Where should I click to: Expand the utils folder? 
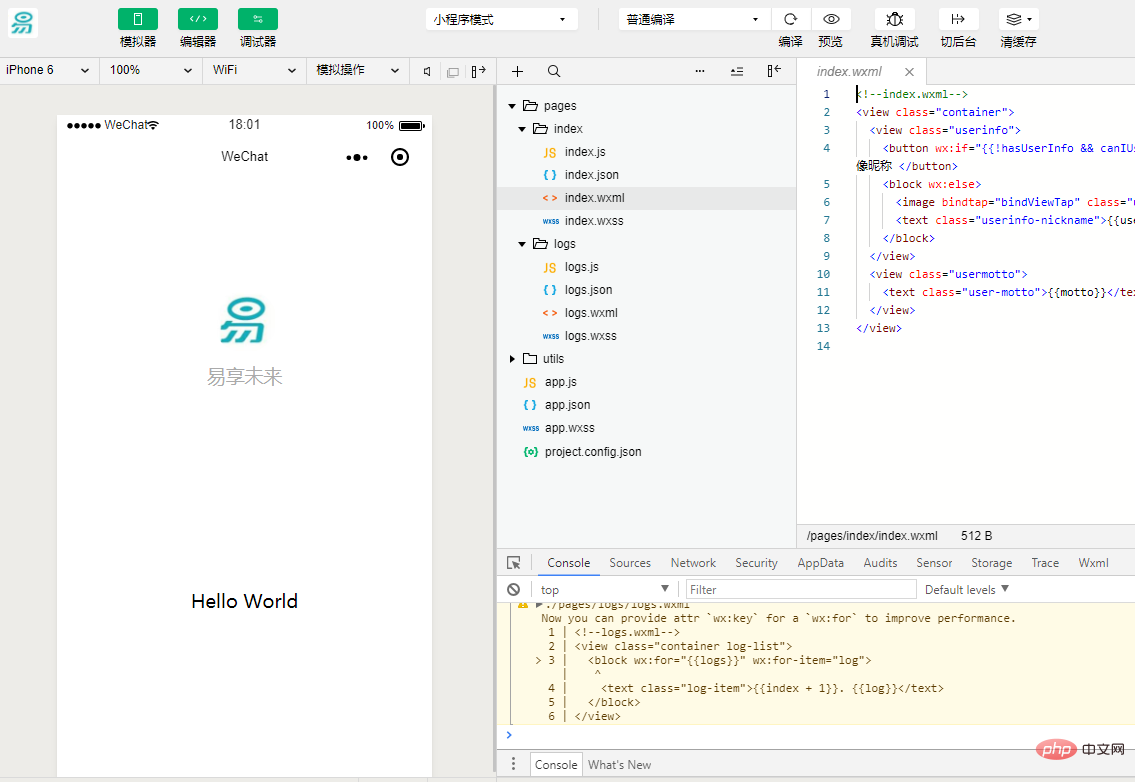[x=512, y=359]
